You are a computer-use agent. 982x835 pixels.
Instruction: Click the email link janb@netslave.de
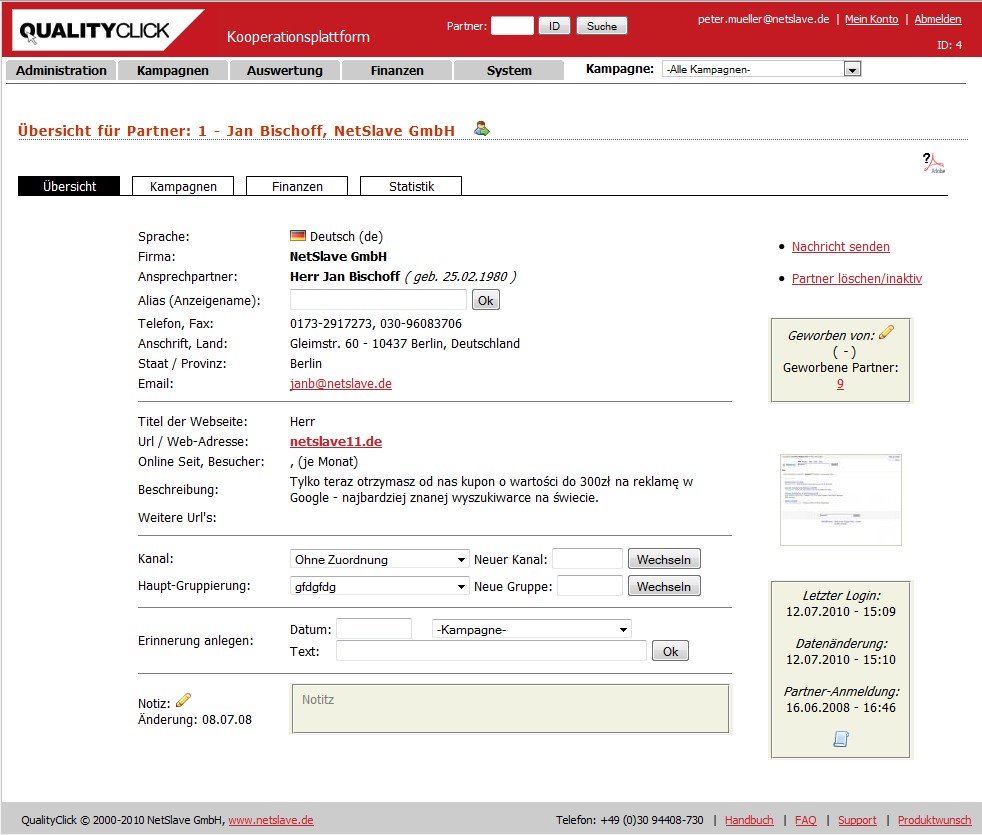(341, 383)
